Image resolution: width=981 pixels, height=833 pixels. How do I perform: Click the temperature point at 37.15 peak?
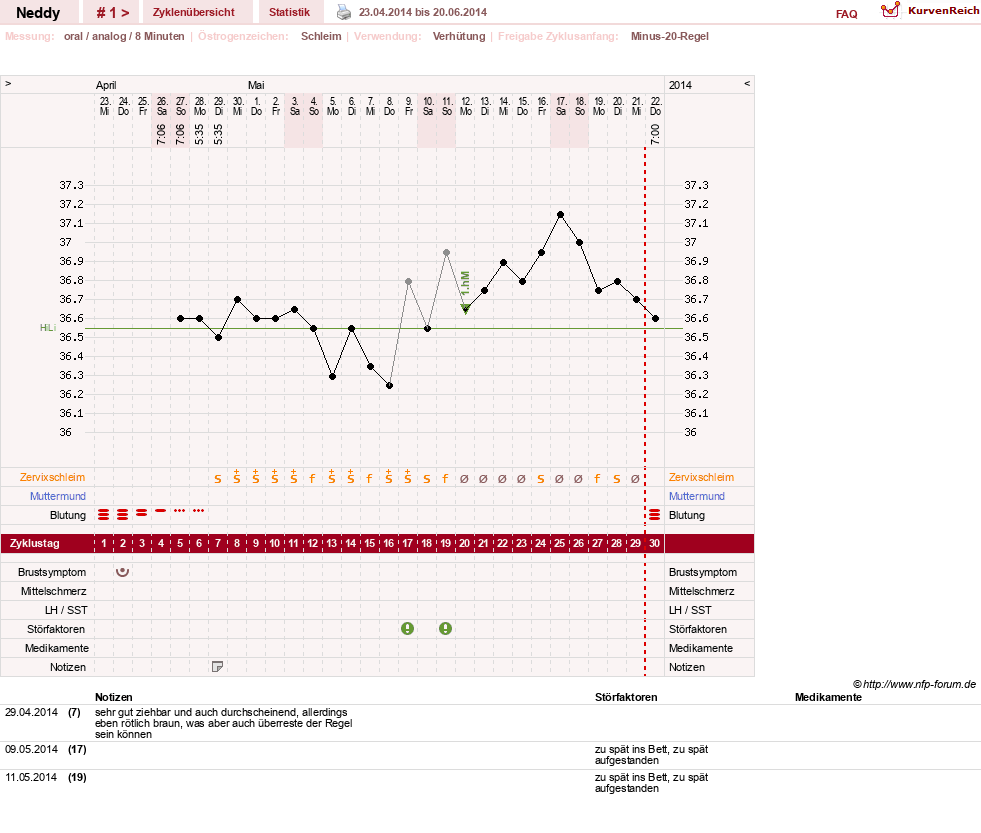561,215
